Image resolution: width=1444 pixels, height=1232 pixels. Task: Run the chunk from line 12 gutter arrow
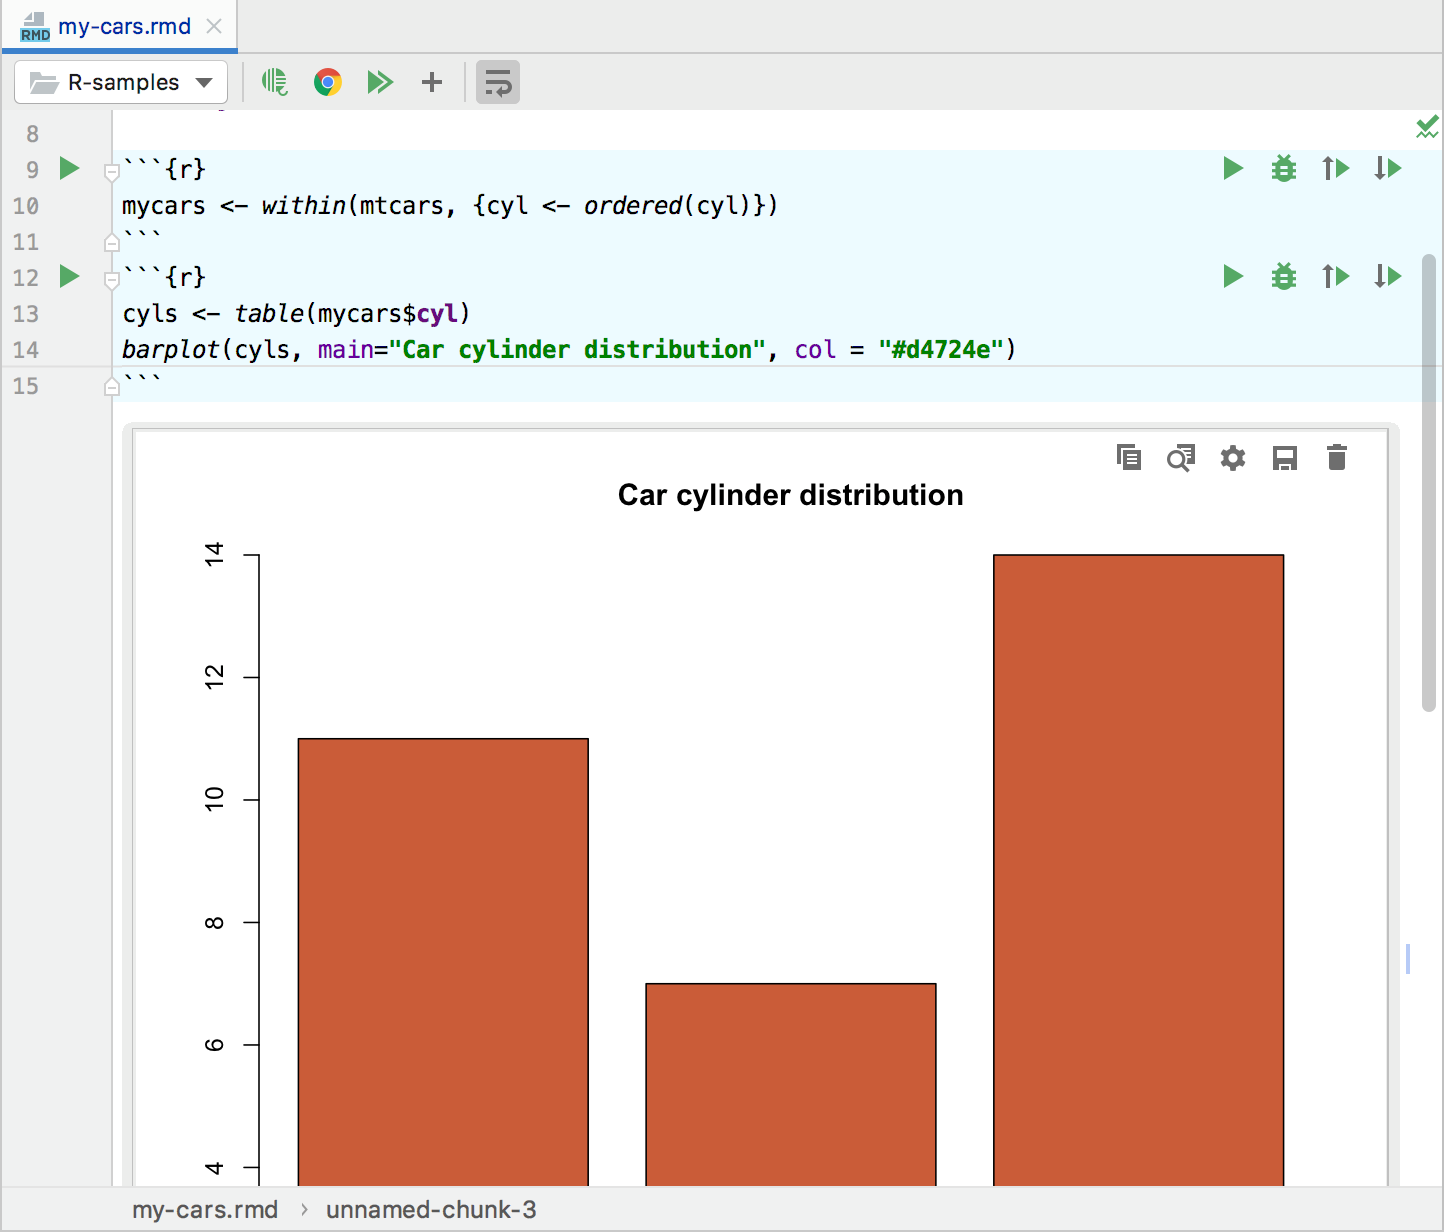(x=69, y=276)
